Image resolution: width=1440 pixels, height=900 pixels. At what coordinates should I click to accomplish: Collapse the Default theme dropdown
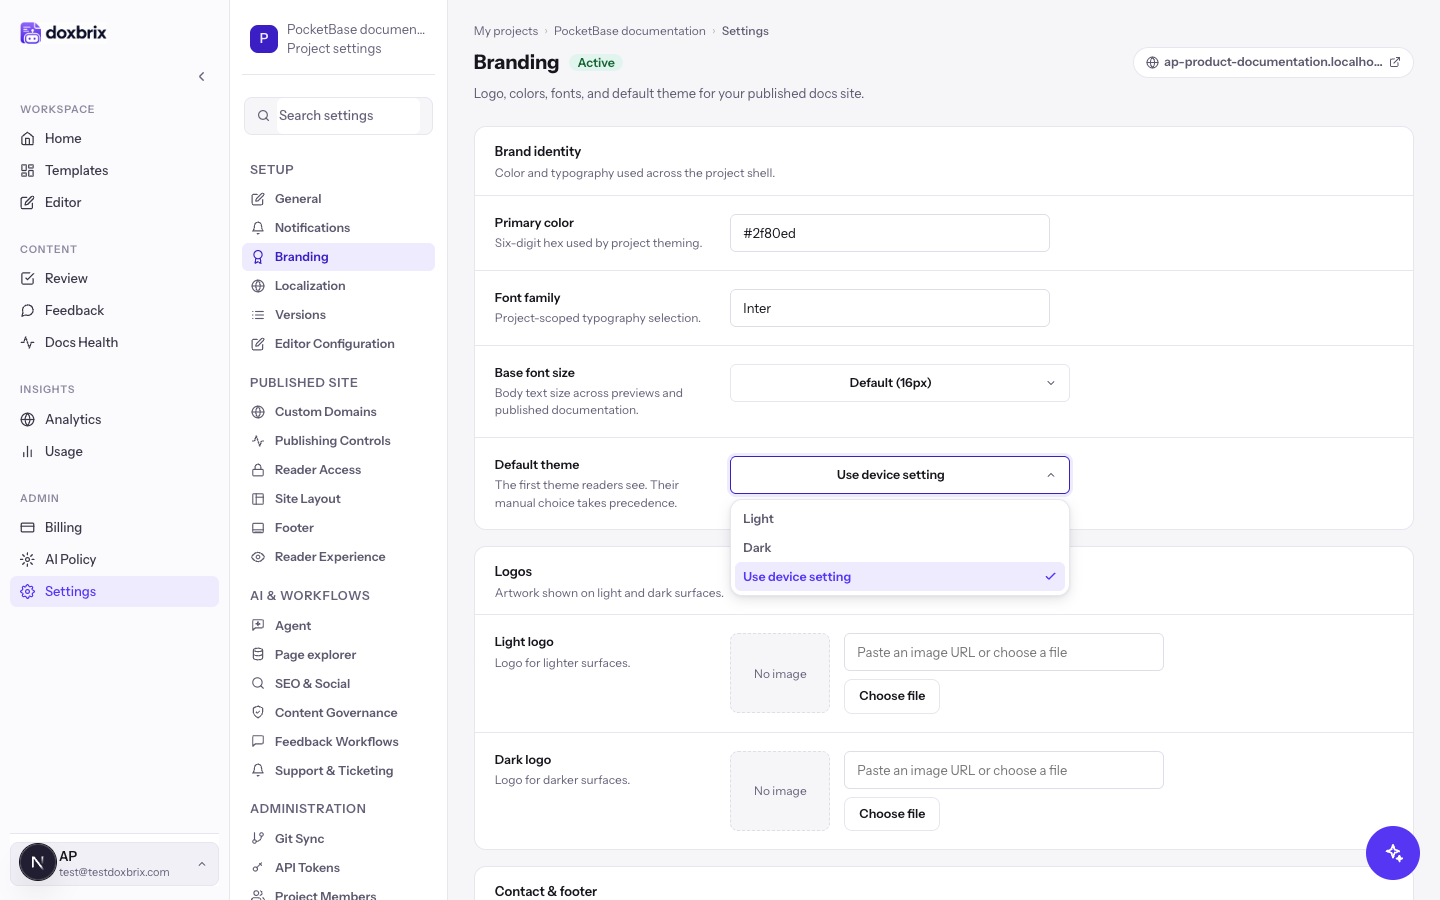point(900,475)
